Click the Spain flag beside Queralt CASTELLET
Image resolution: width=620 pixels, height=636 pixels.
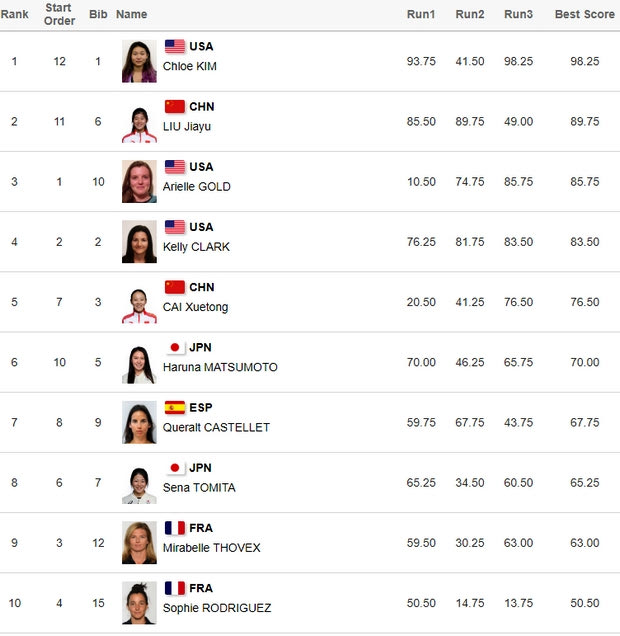(x=175, y=407)
